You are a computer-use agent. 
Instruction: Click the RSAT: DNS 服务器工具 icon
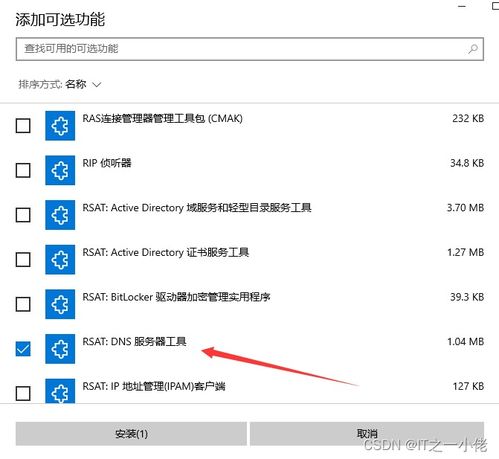60,349
